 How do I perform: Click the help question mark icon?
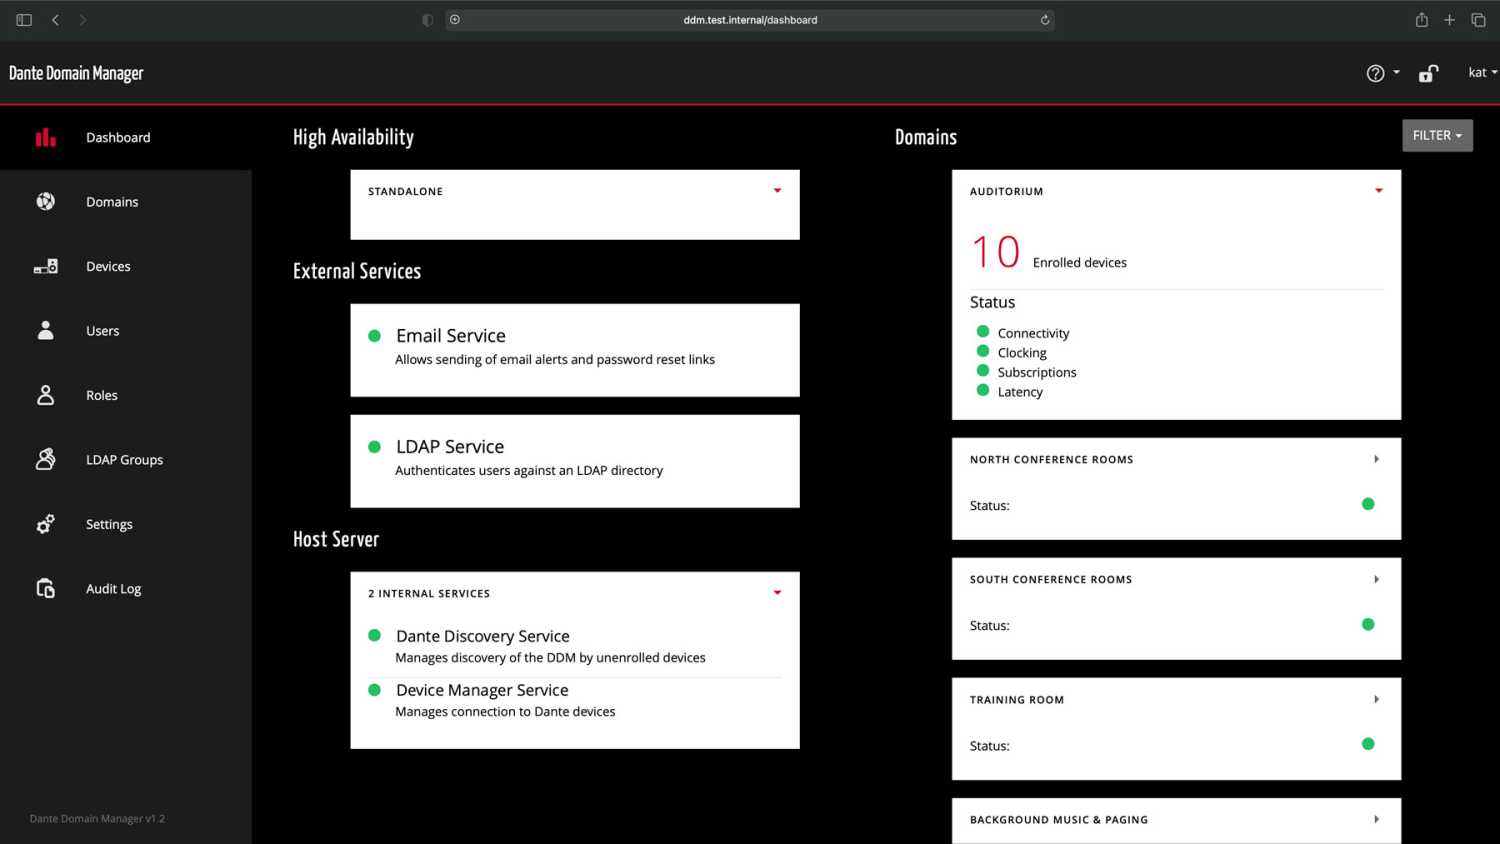point(1375,72)
